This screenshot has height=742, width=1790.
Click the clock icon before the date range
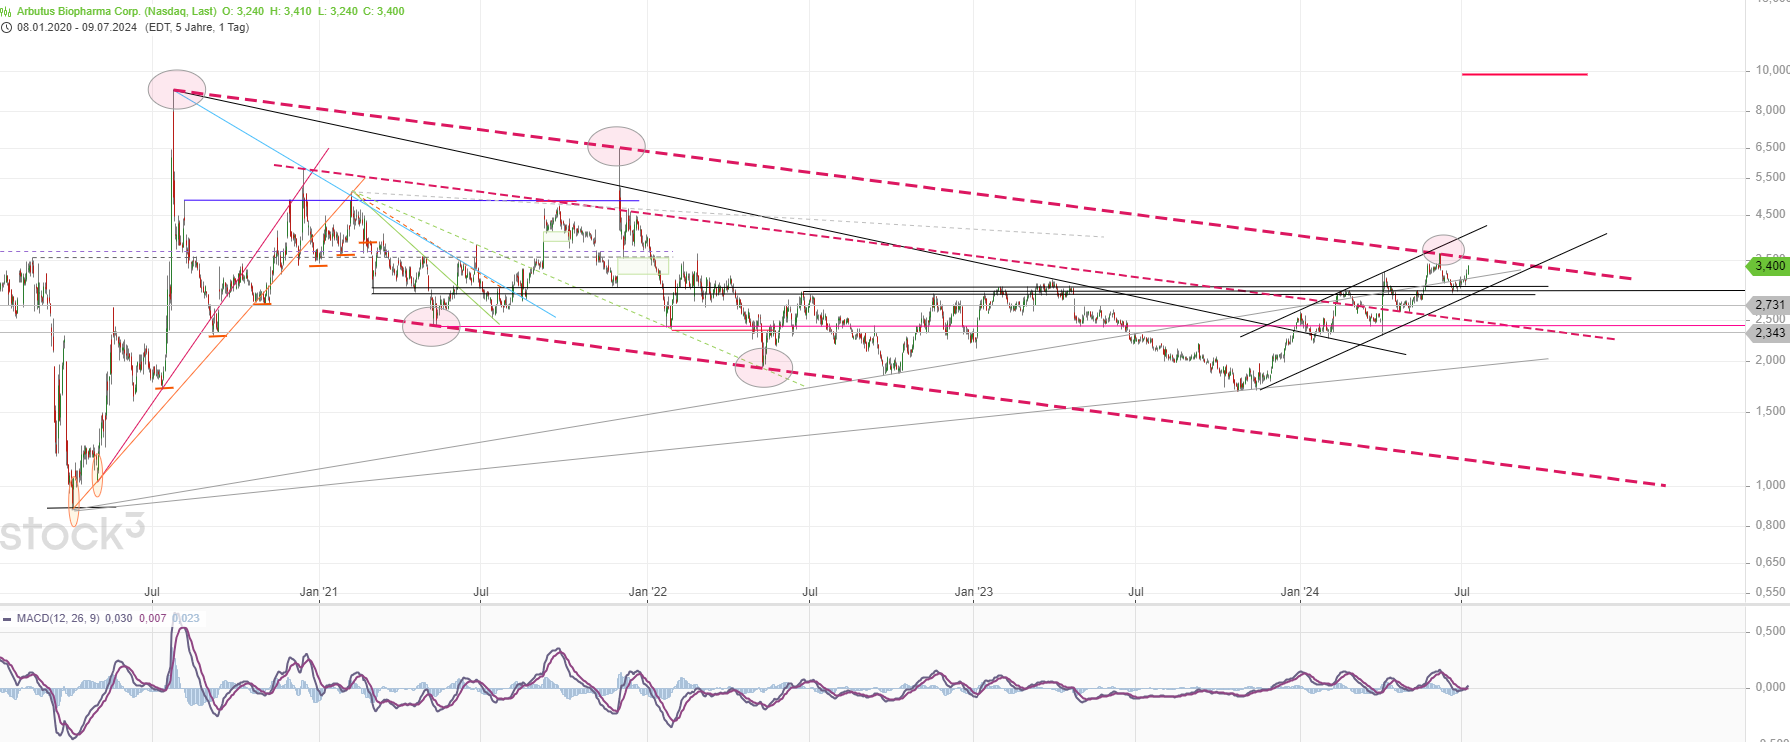tap(6, 27)
